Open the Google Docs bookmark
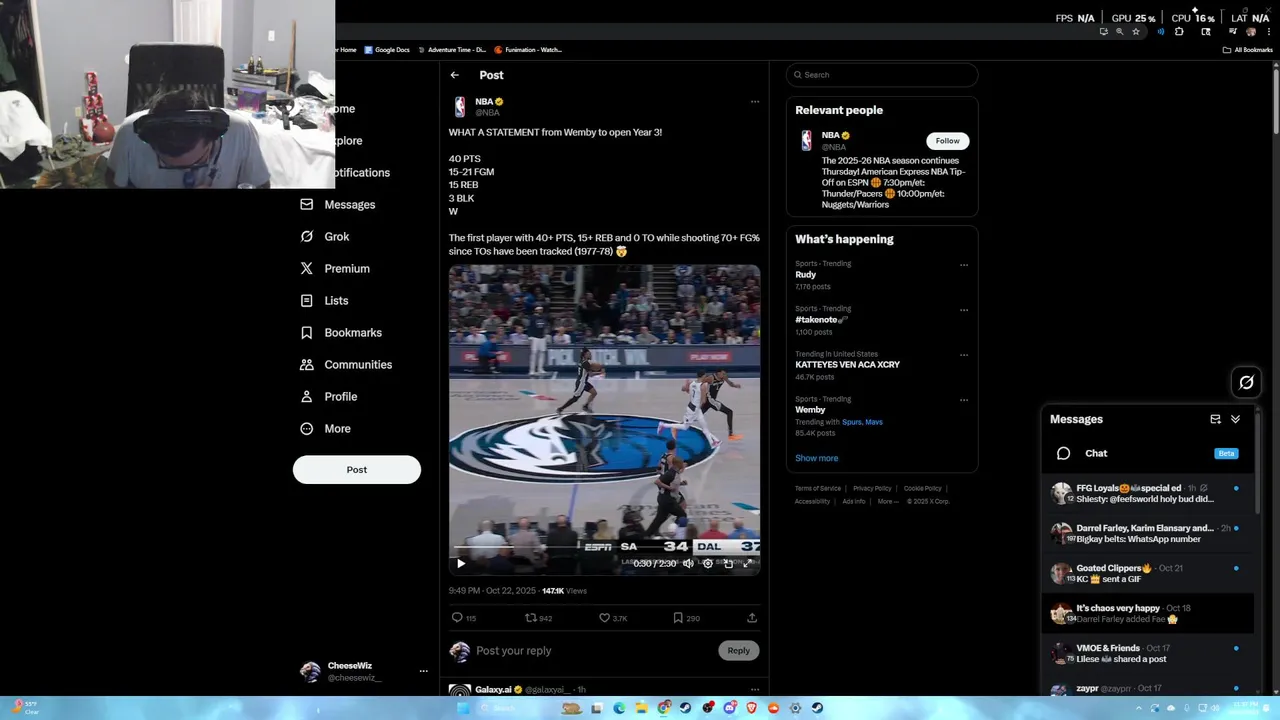The width and height of the screenshot is (1280, 720). pos(387,50)
